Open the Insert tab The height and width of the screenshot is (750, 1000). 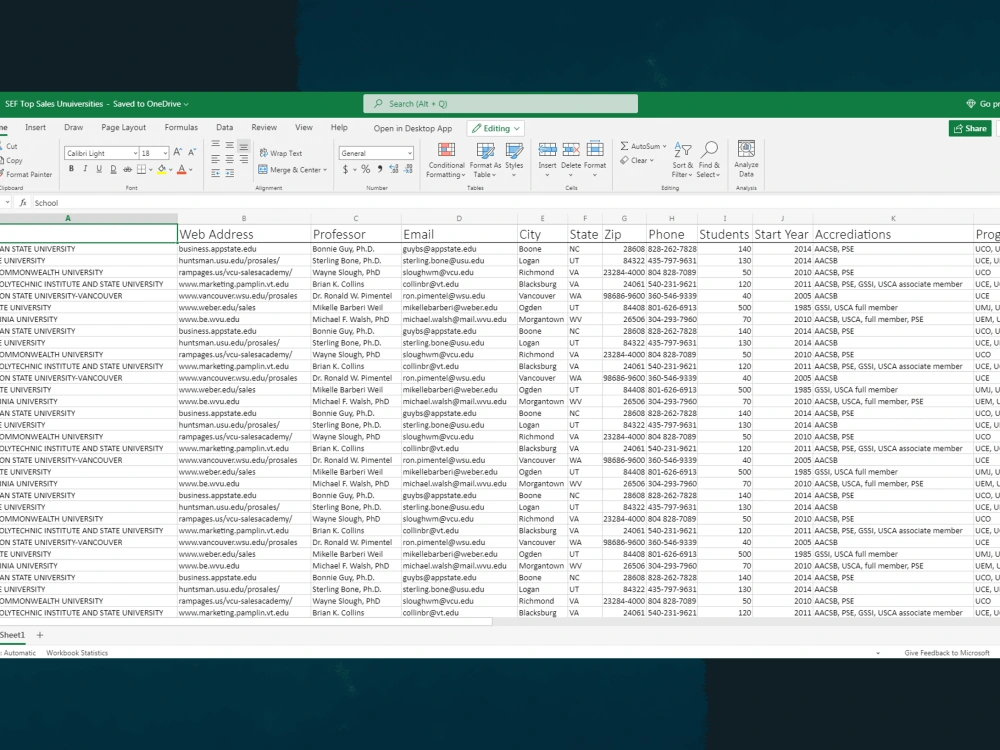pos(35,128)
